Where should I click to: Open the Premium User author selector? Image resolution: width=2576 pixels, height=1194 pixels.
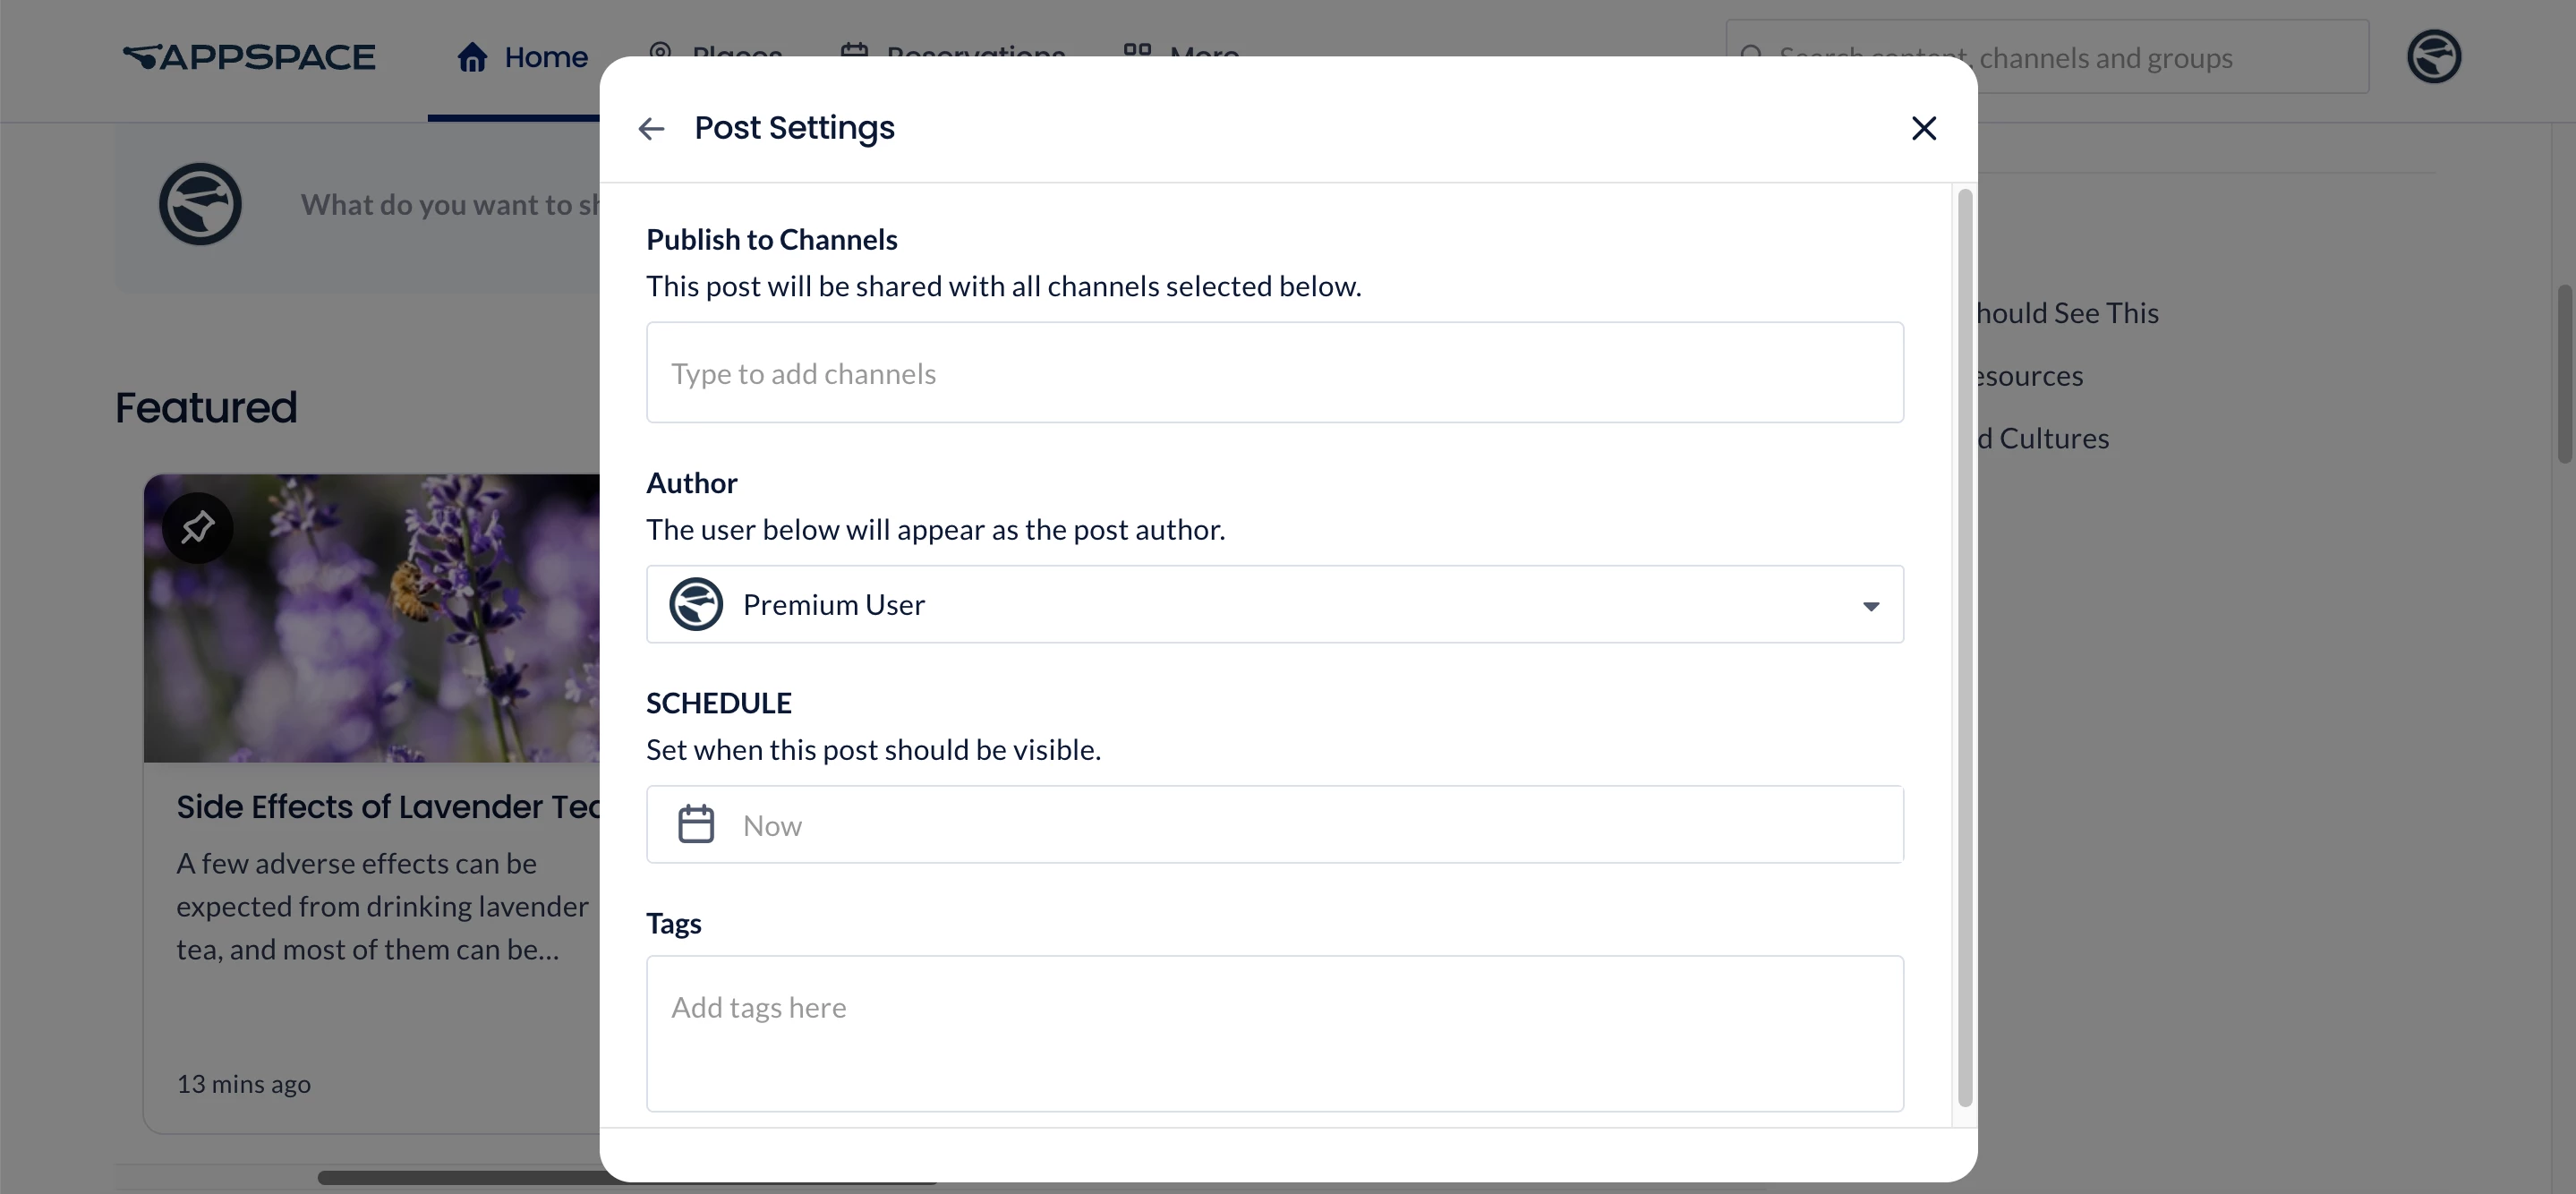[1274, 604]
